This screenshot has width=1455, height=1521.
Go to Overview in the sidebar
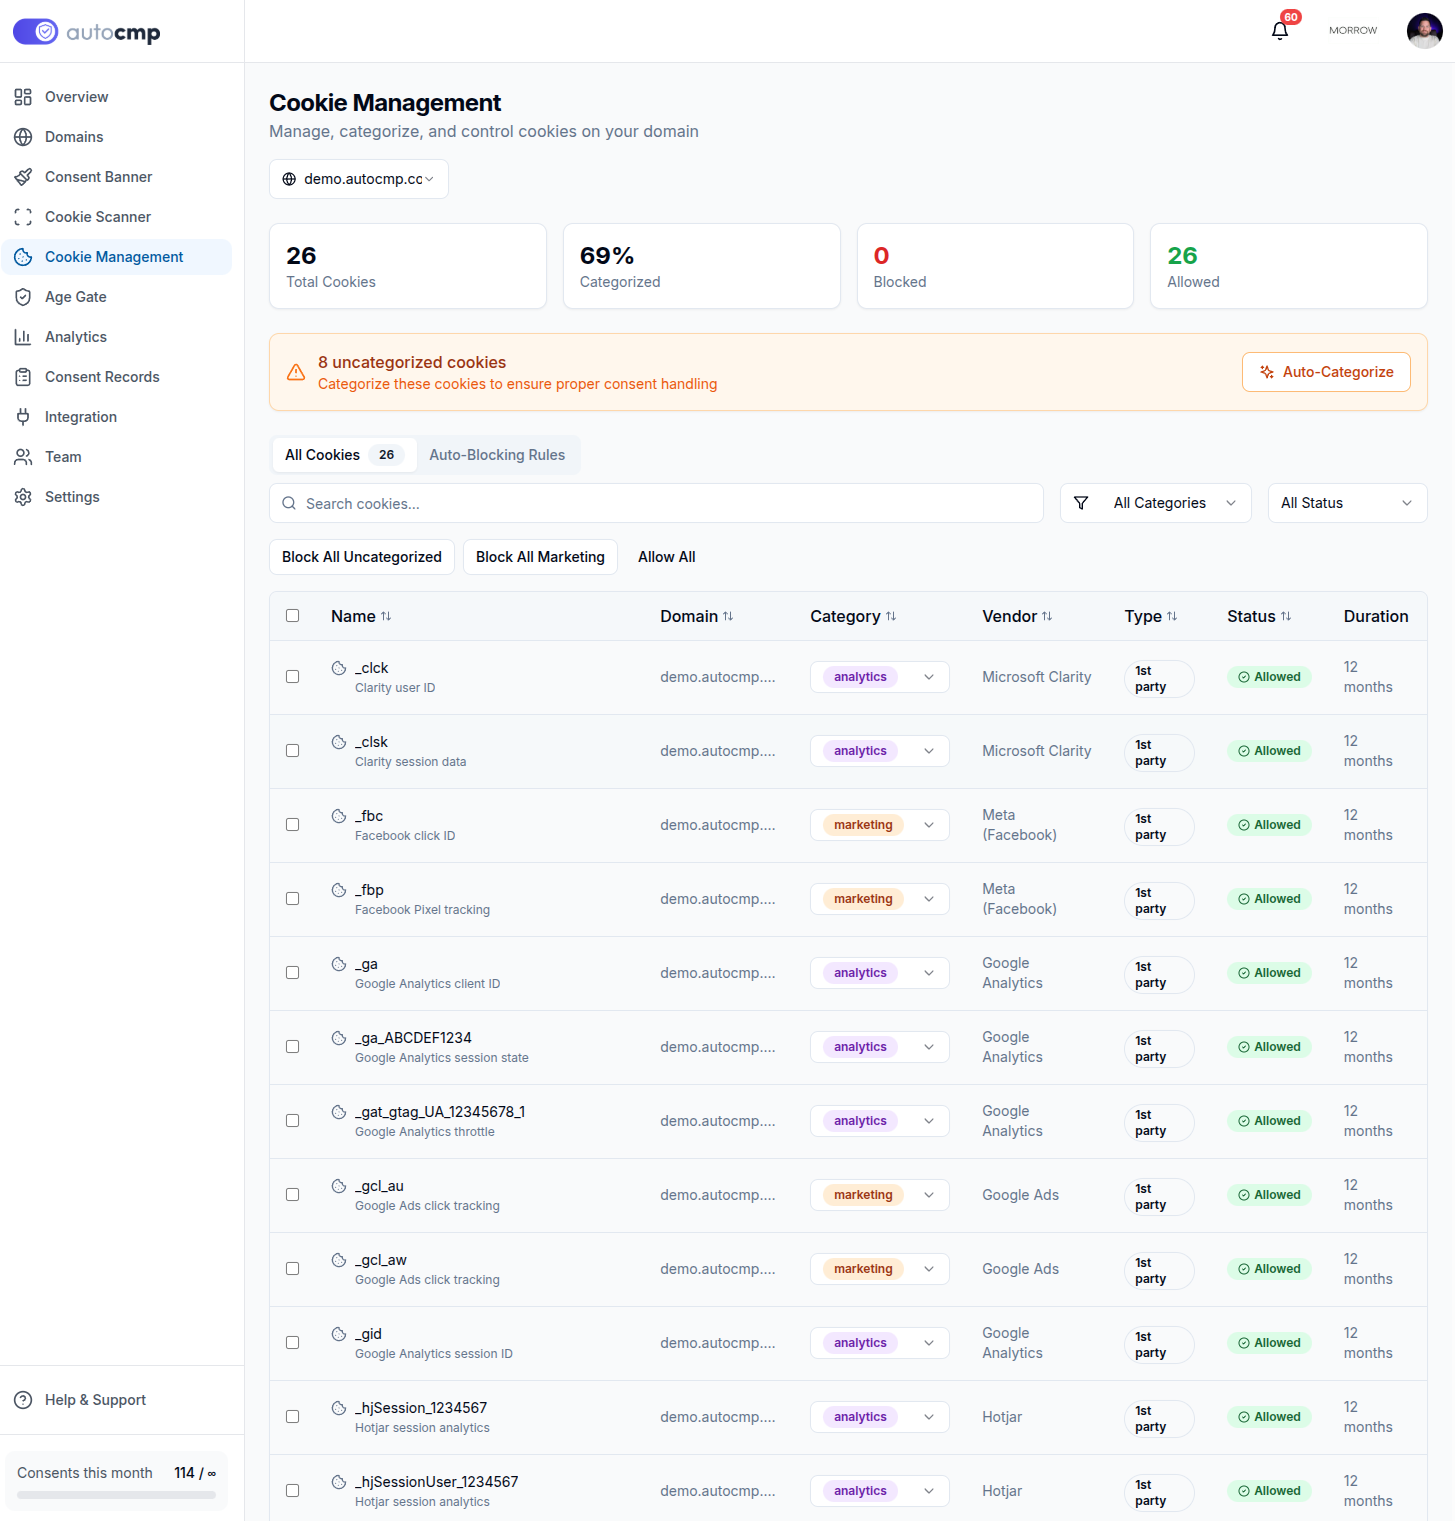pyautogui.click(x=117, y=97)
